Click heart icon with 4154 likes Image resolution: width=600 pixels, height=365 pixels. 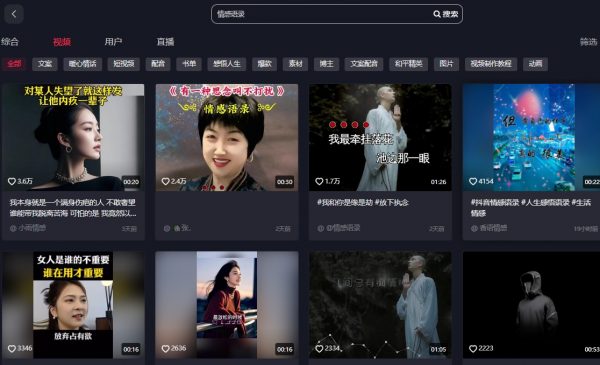[473, 181]
